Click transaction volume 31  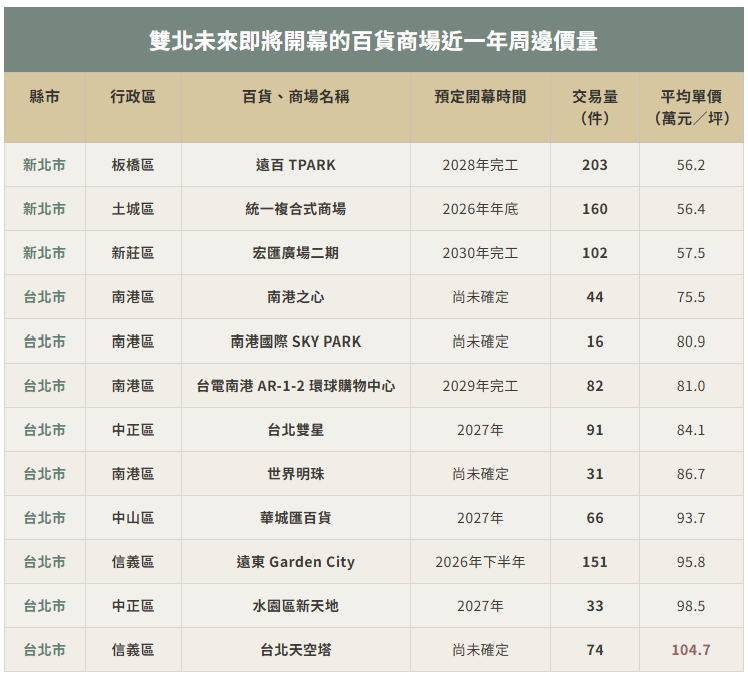595,474
